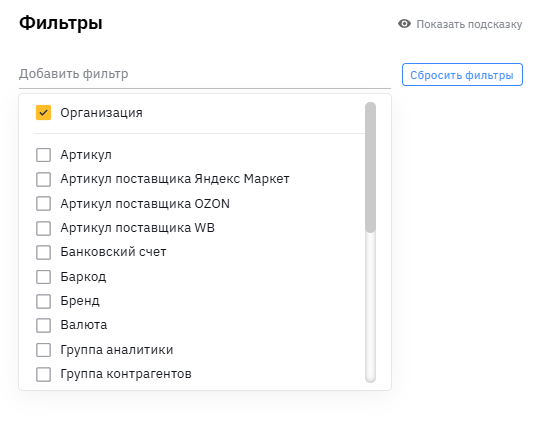
Task: Click the Показать подсказку link
Action: point(469,24)
